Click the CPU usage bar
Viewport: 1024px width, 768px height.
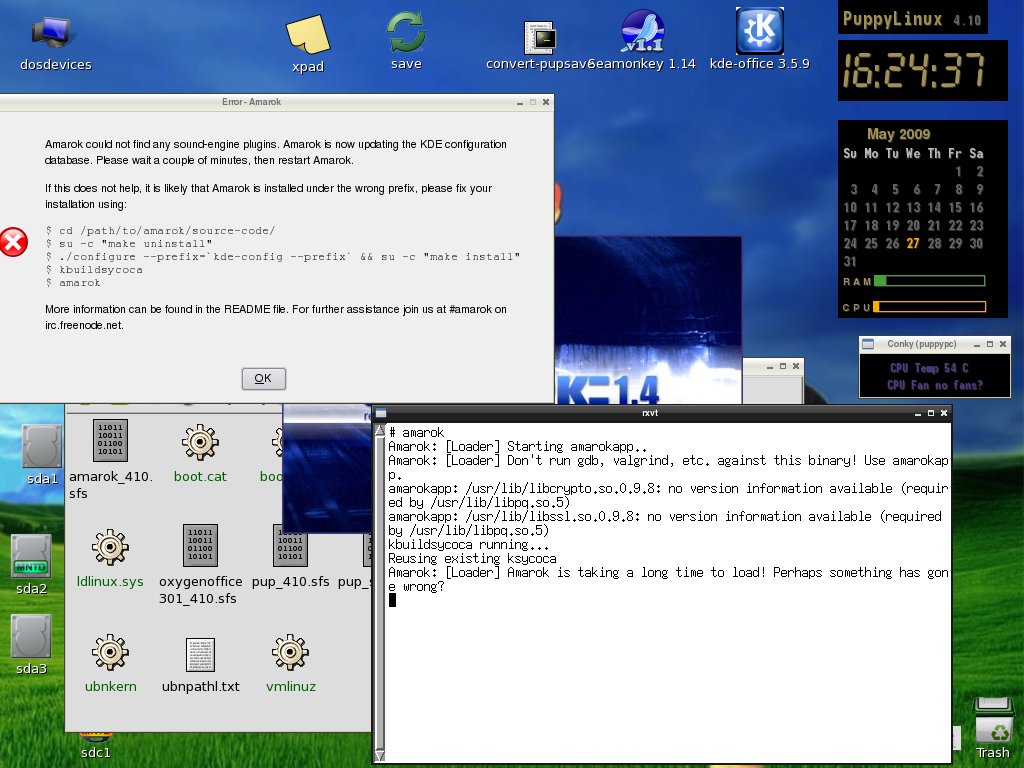[929, 307]
